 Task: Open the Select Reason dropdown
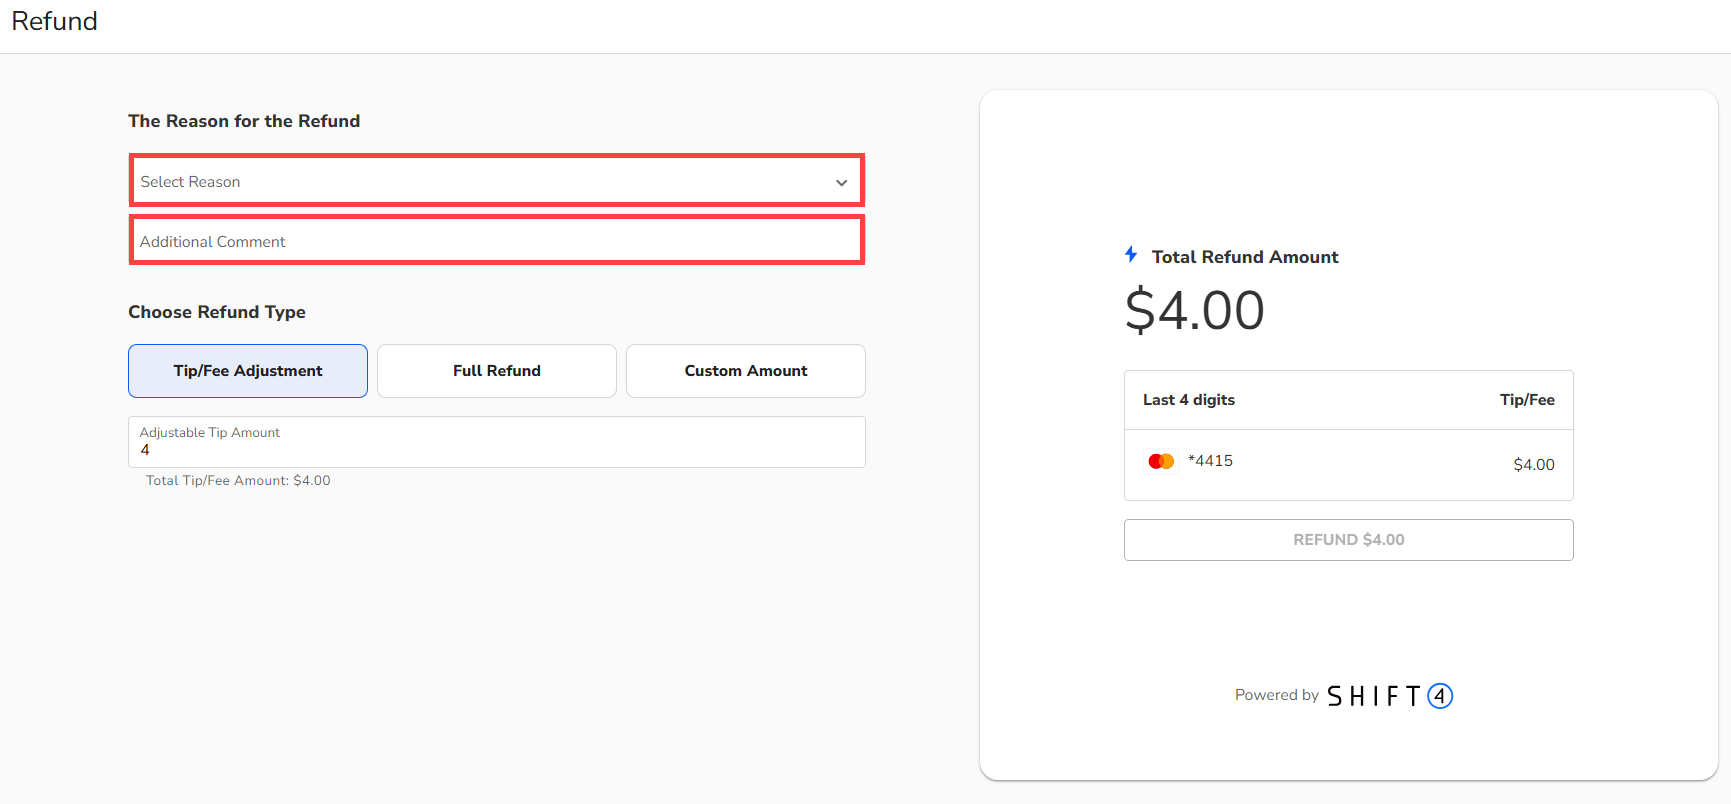click(x=480, y=181)
